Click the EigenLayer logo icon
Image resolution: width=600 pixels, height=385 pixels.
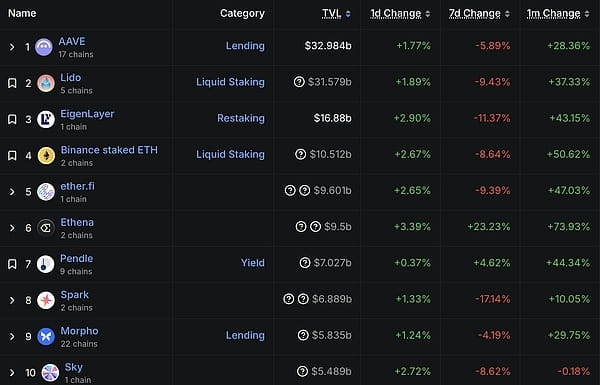46,119
